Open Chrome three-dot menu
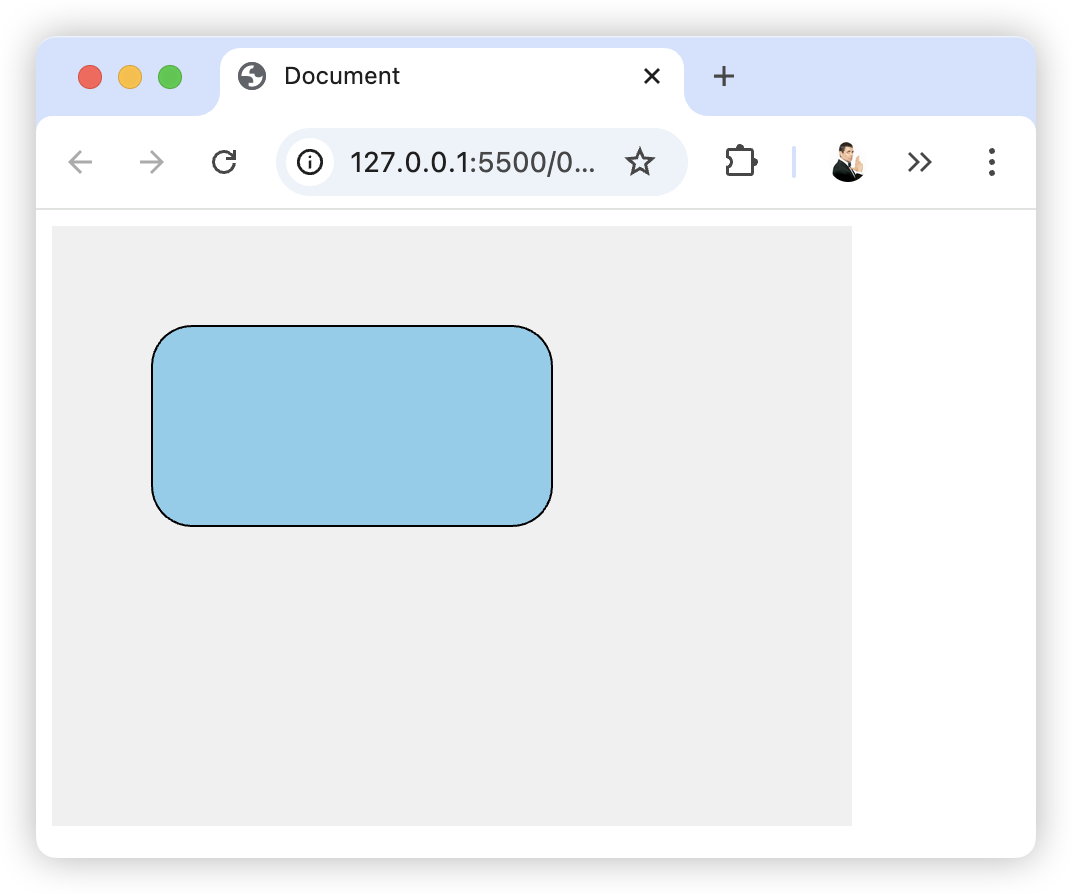1072x894 pixels. 991,162
